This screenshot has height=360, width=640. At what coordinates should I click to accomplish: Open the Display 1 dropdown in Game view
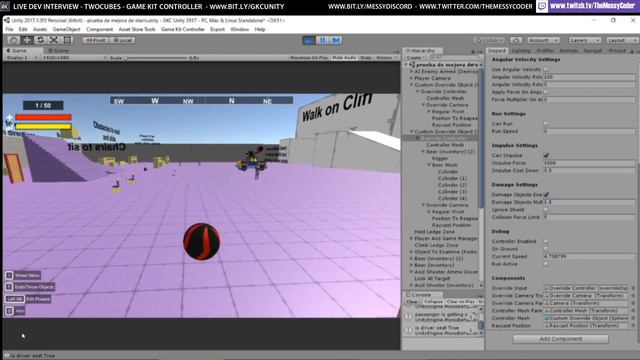[22, 58]
